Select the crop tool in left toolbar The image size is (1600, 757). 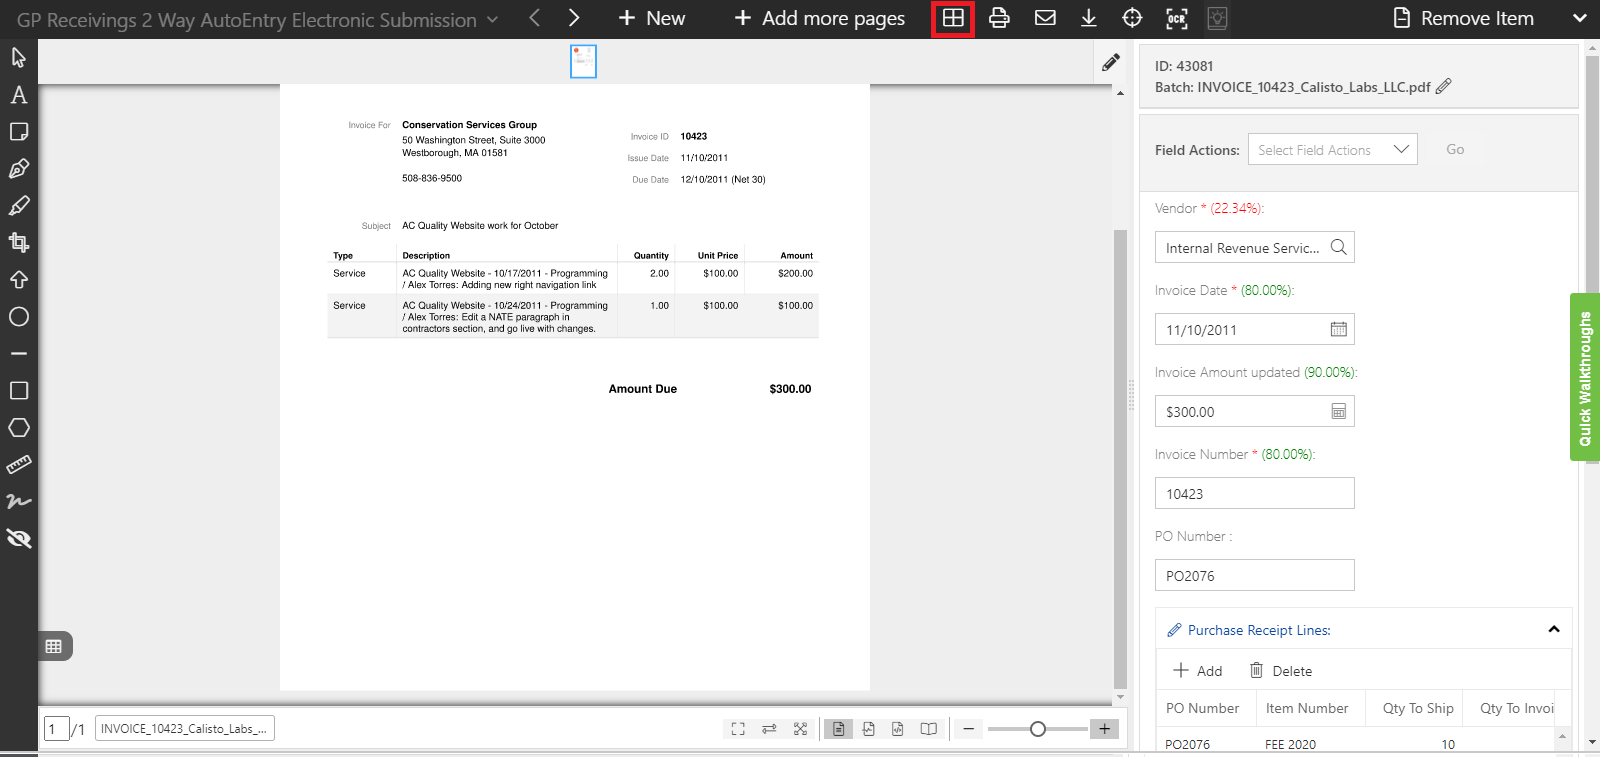(19, 242)
